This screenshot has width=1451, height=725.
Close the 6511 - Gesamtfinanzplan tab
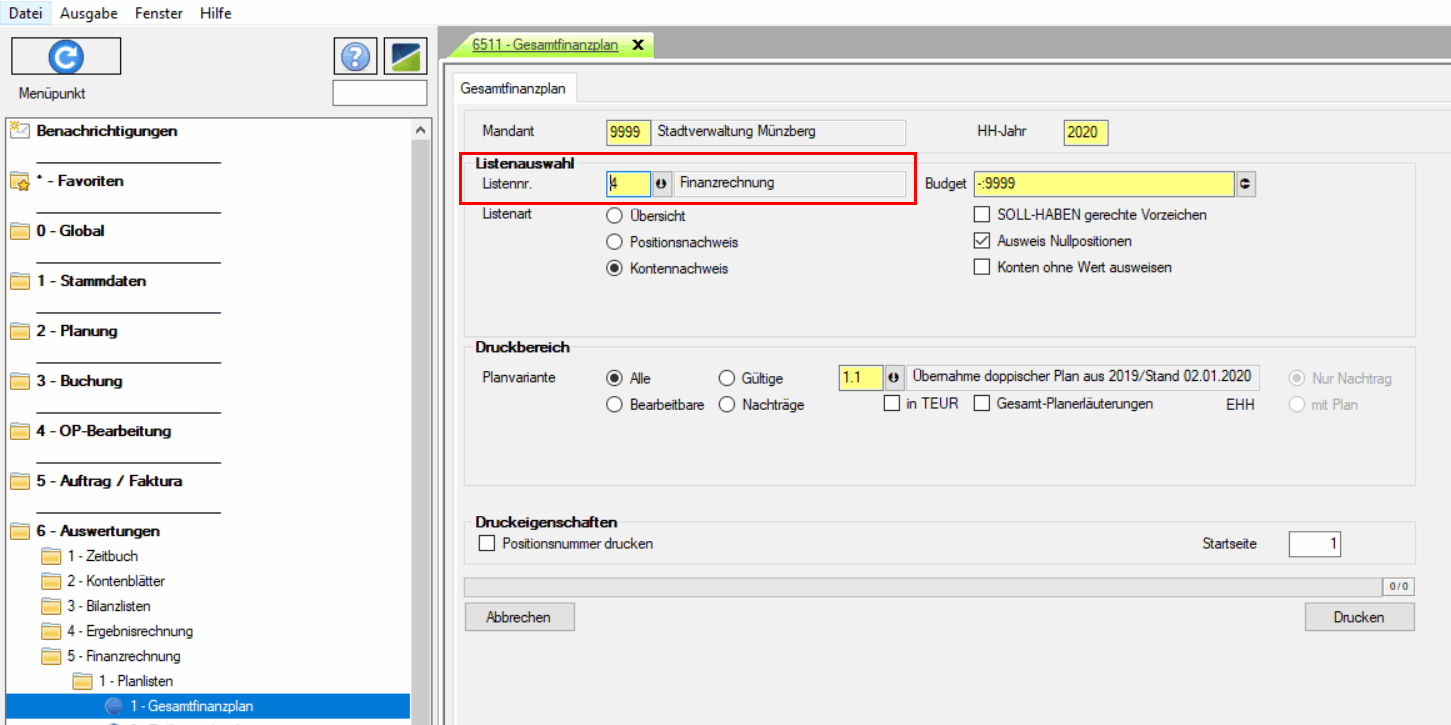[x=637, y=45]
